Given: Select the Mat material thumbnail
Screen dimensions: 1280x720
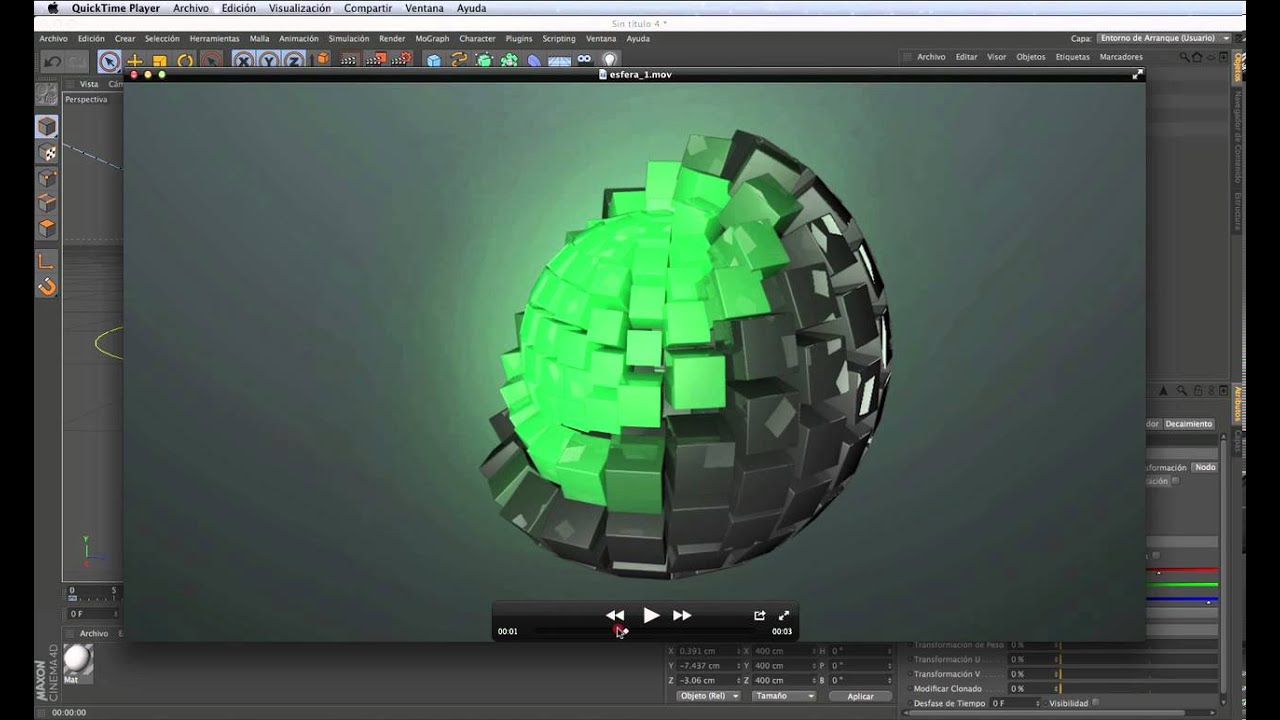Looking at the screenshot, I should point(77,660).
